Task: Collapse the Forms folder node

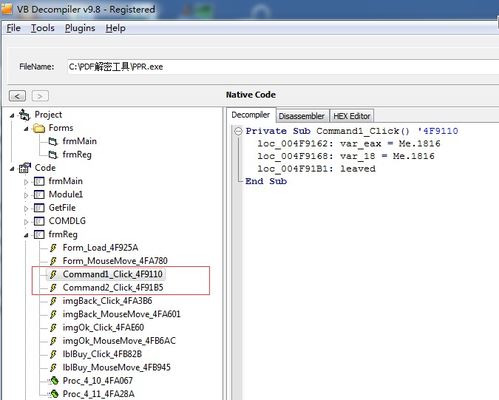Action: 26,129
